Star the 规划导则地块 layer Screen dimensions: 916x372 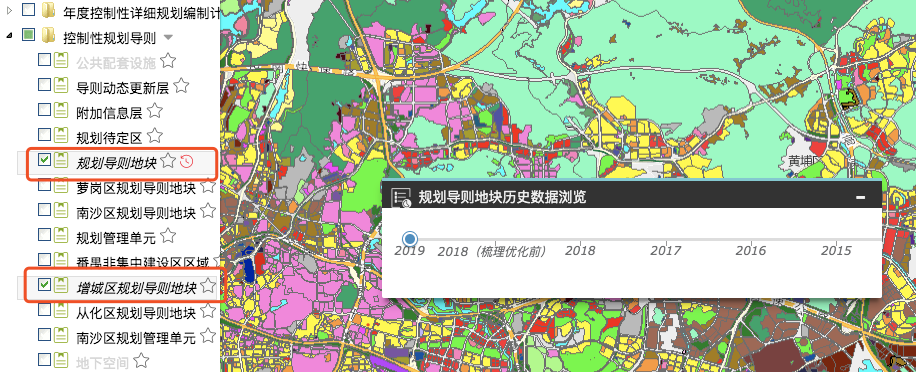(x=168, y=161)
